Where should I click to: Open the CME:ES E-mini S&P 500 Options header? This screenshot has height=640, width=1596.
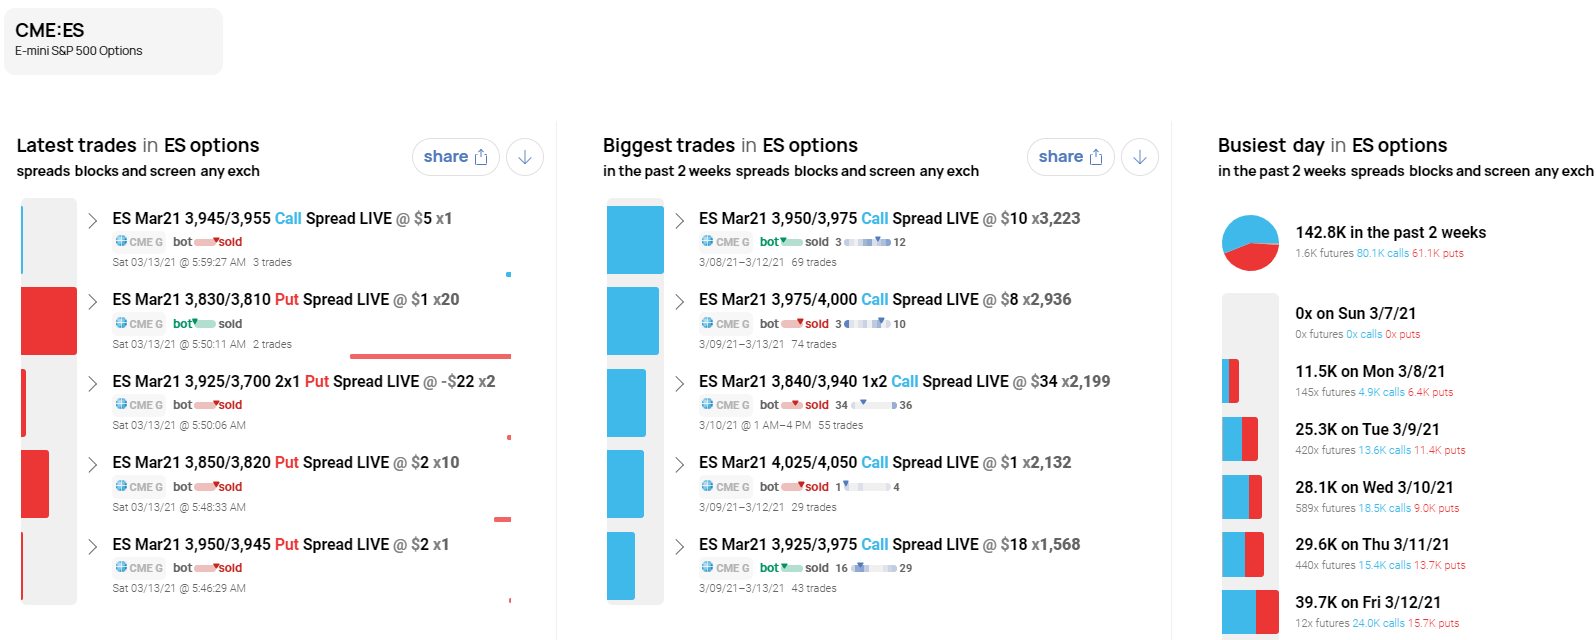tap(113, 40)
